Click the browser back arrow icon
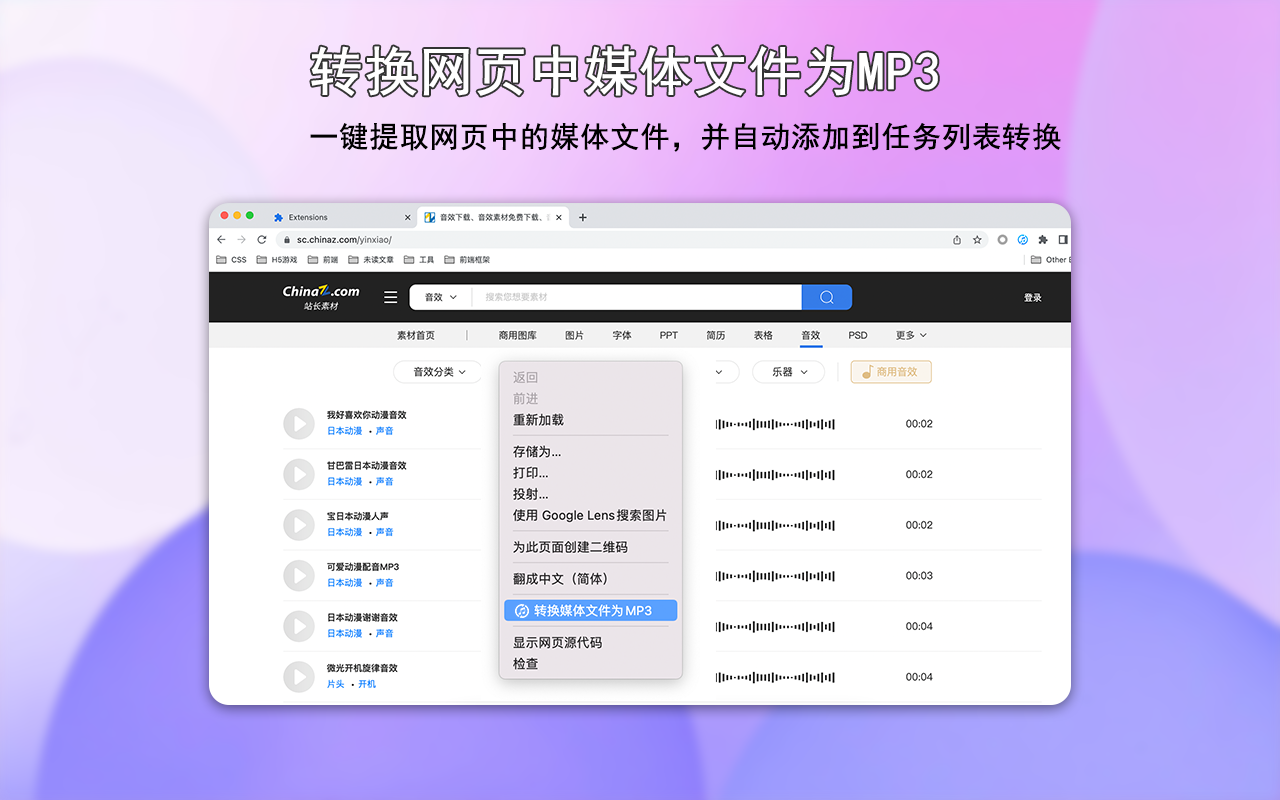The image size is (1280, 800). coord(221,240)
